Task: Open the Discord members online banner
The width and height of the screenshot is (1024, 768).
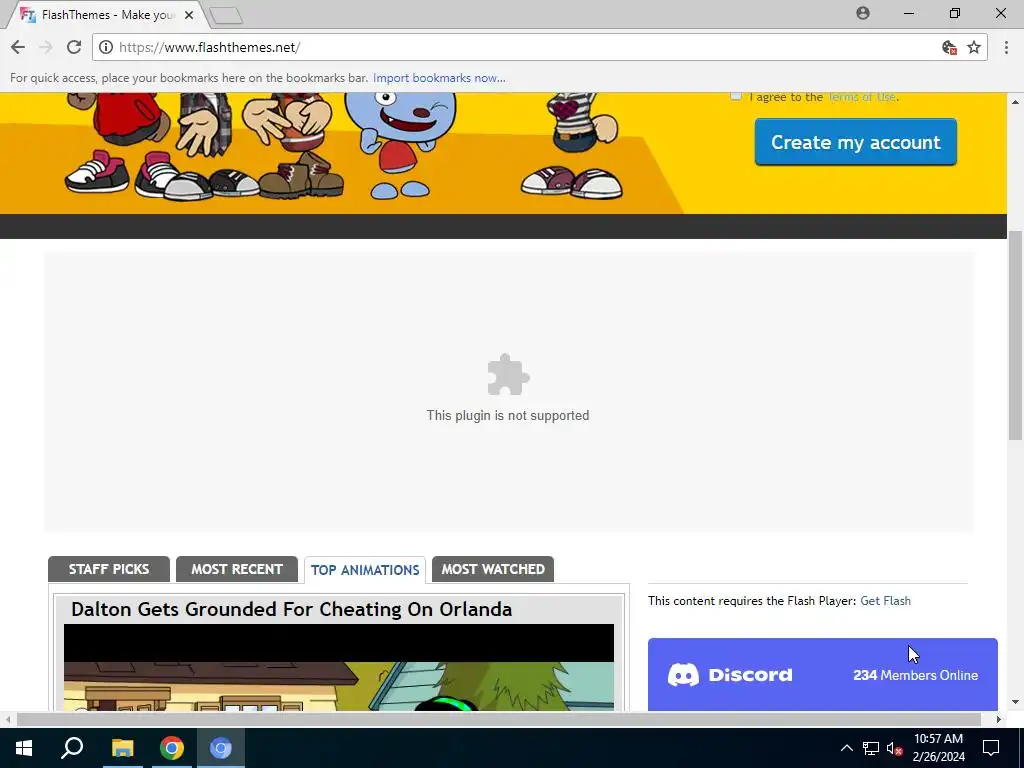Action: 823,675
